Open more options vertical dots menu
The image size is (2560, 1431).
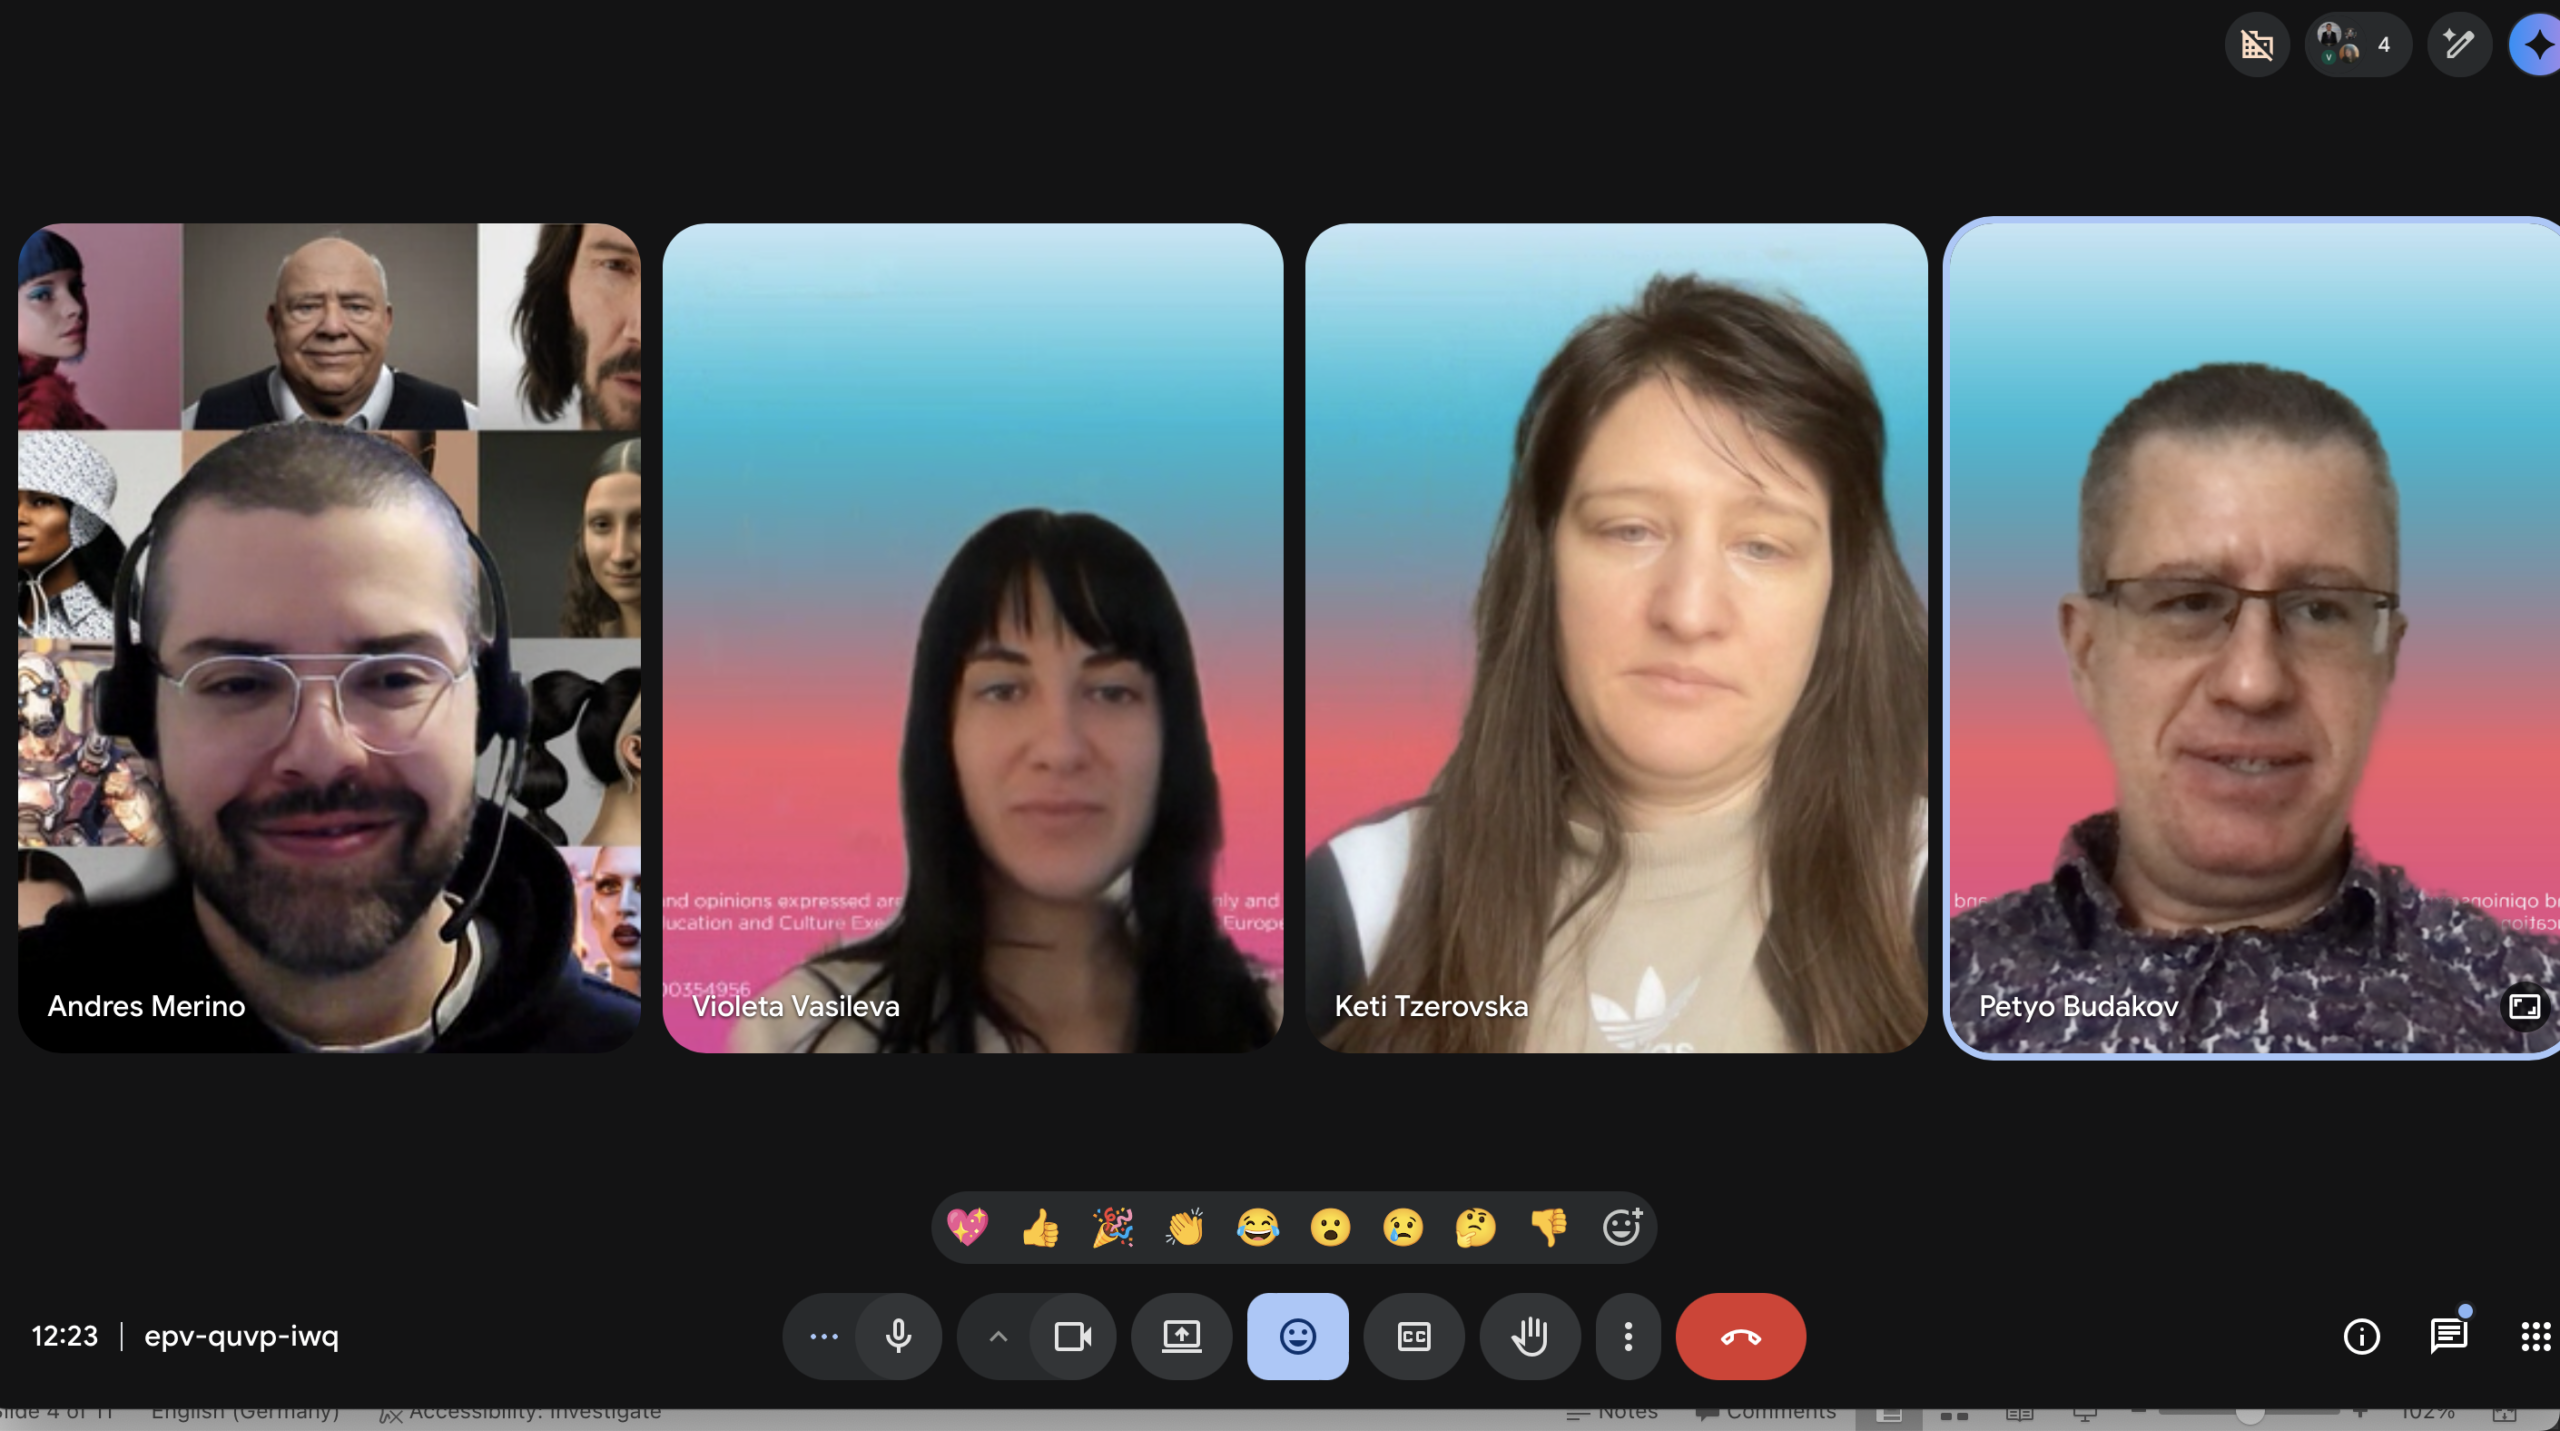click(1628, 1336)
